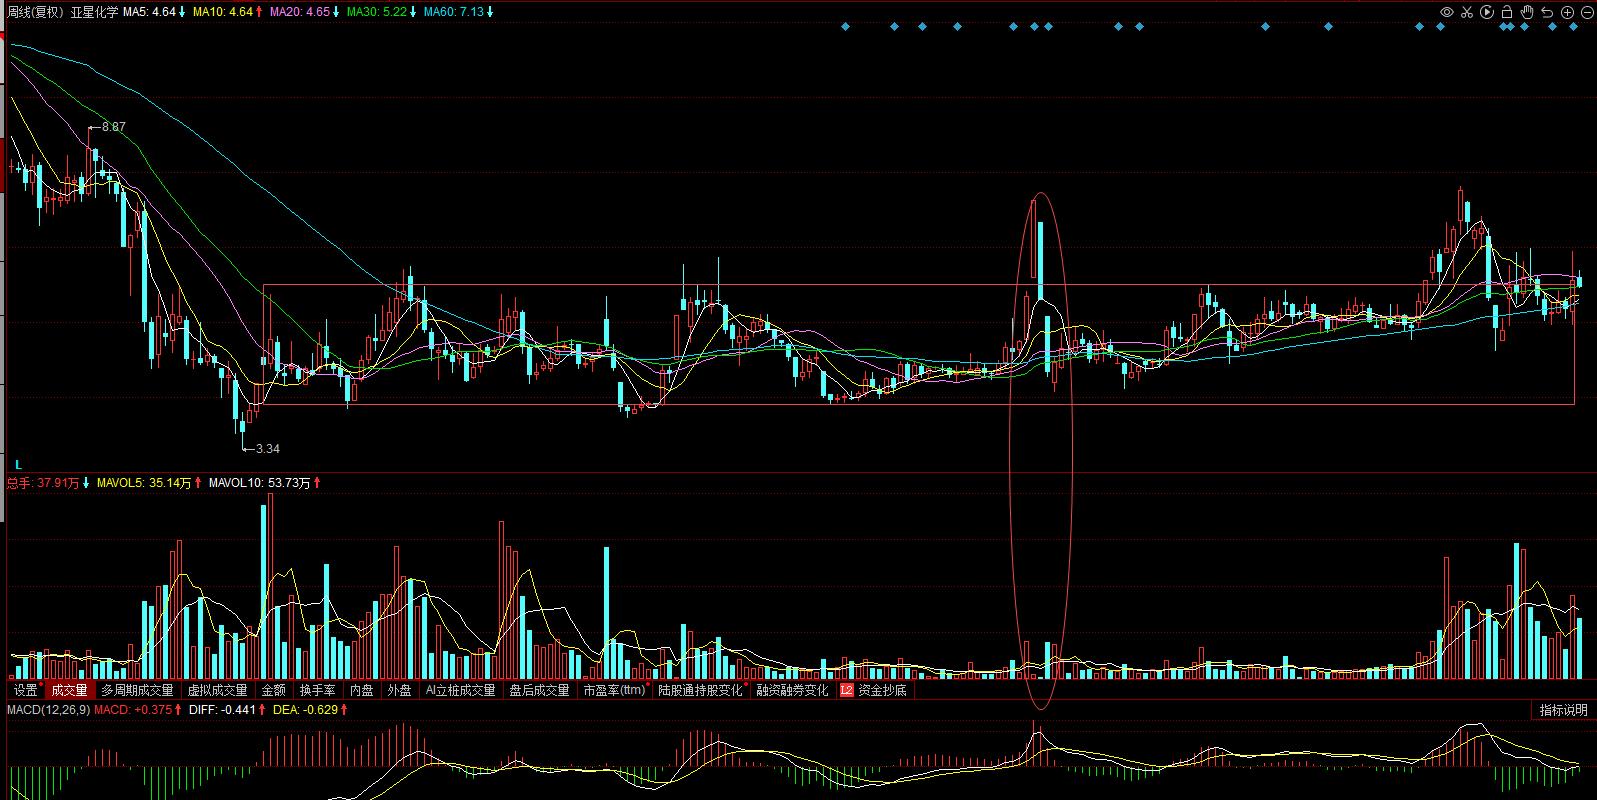Click the 指标说明 button
Screen dimensions: 1597x800
1563,710
